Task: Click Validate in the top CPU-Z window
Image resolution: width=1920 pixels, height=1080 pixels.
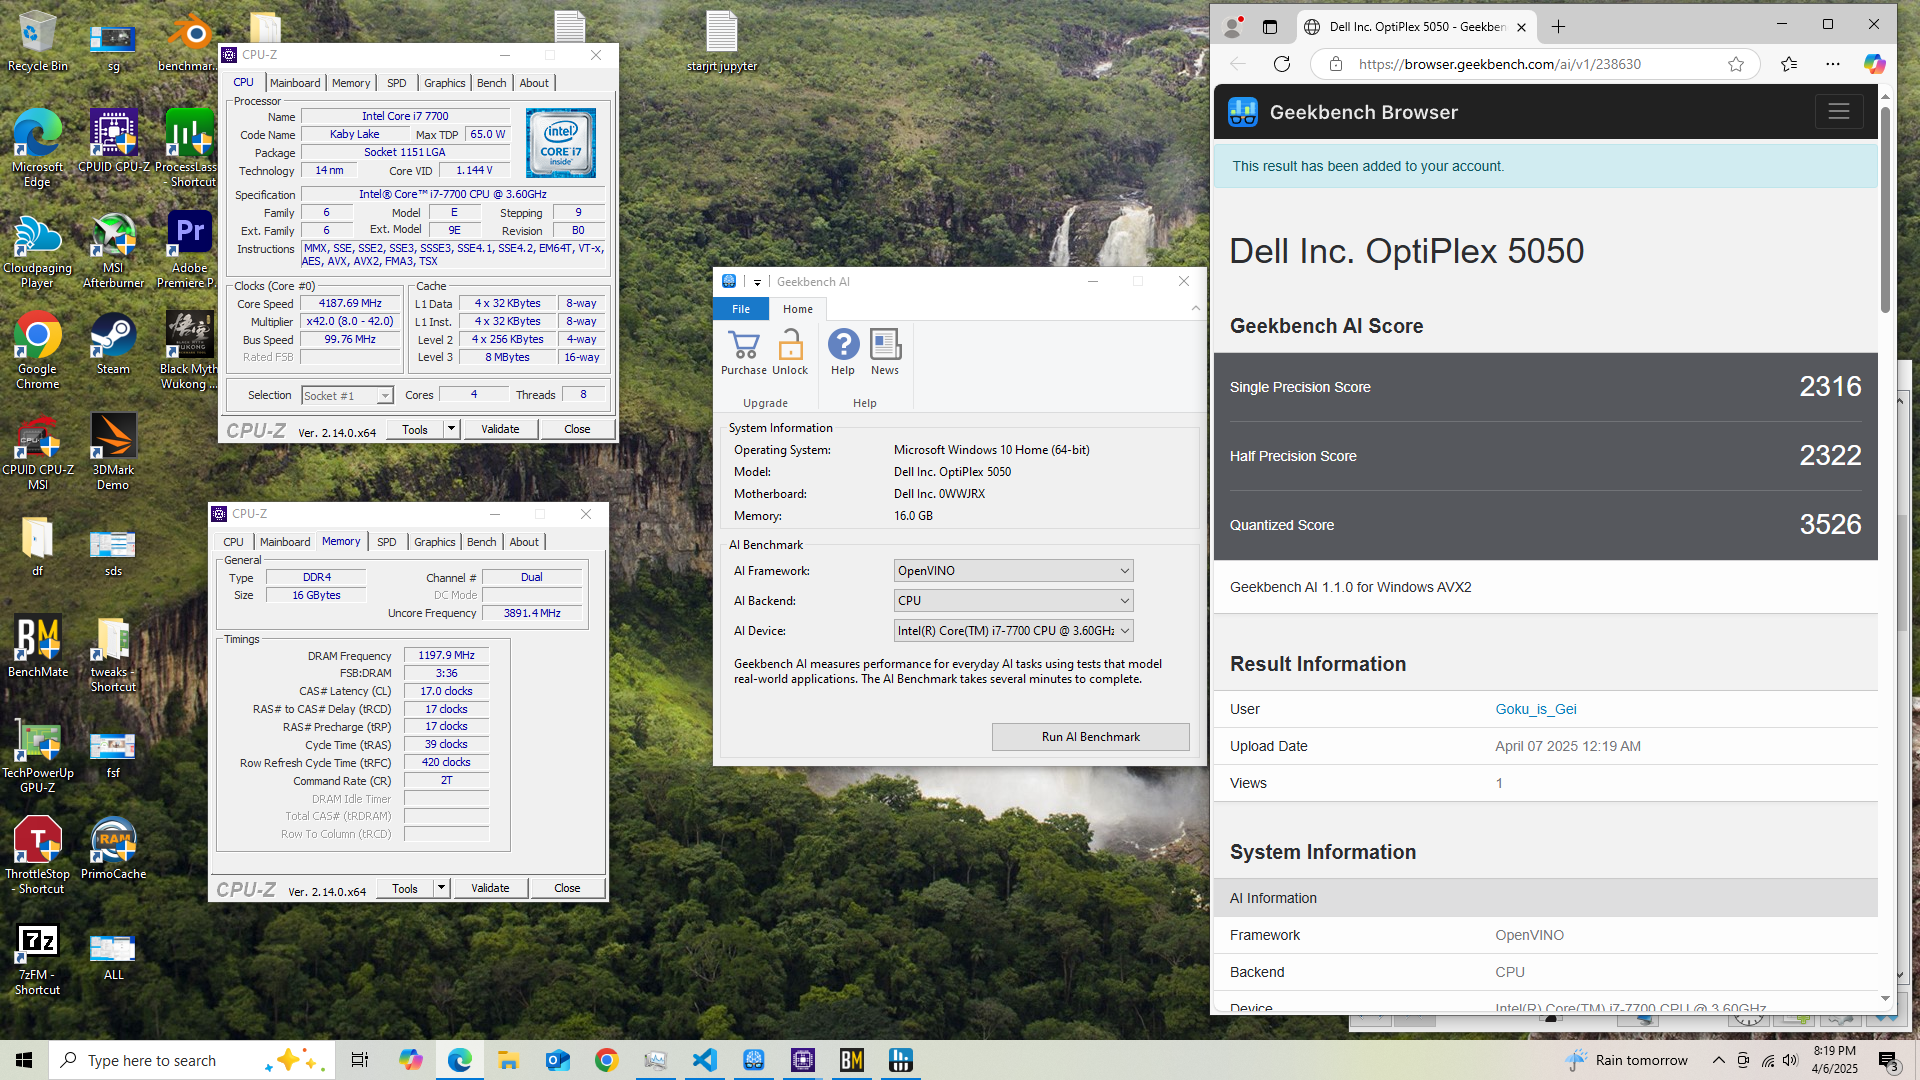Action: [500, 429]
